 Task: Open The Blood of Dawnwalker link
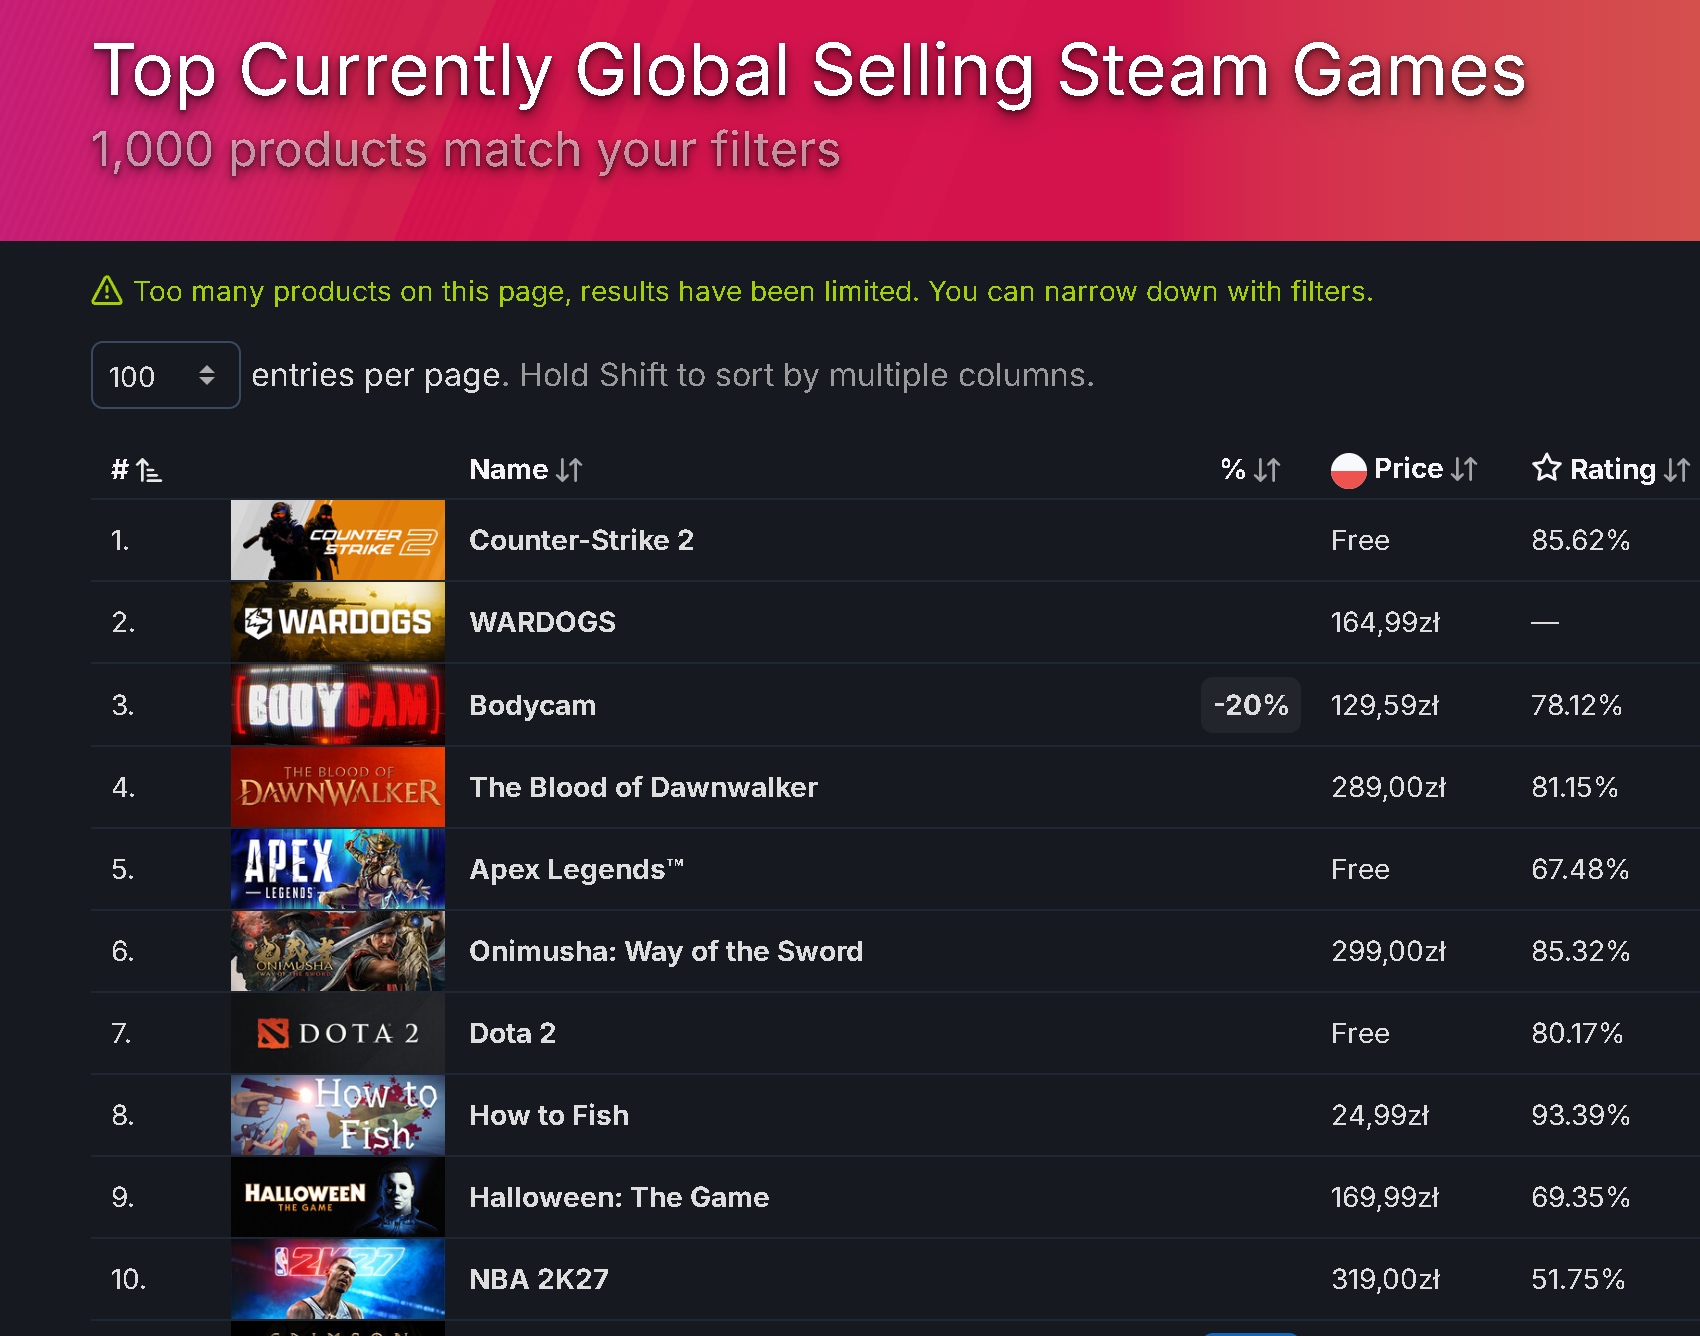(644, 787)
